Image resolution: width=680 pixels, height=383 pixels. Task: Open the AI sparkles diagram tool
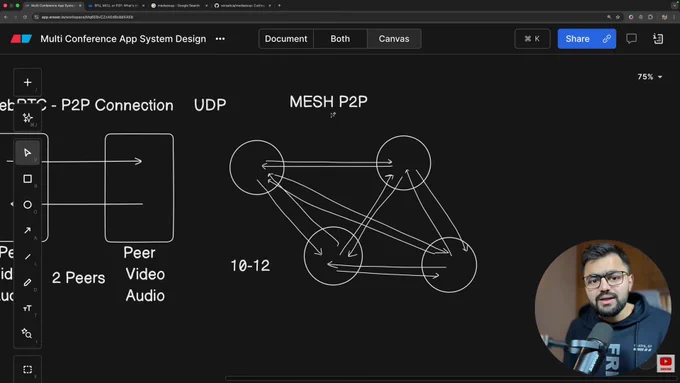(x=27, y=118)
